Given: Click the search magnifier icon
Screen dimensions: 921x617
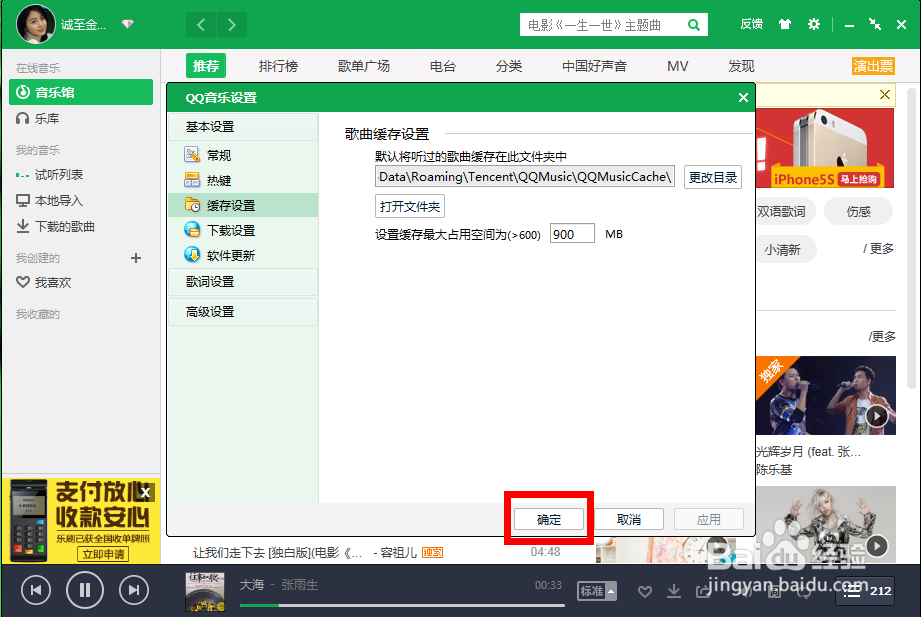Looking at the screenshot, I should click(694, 25).
